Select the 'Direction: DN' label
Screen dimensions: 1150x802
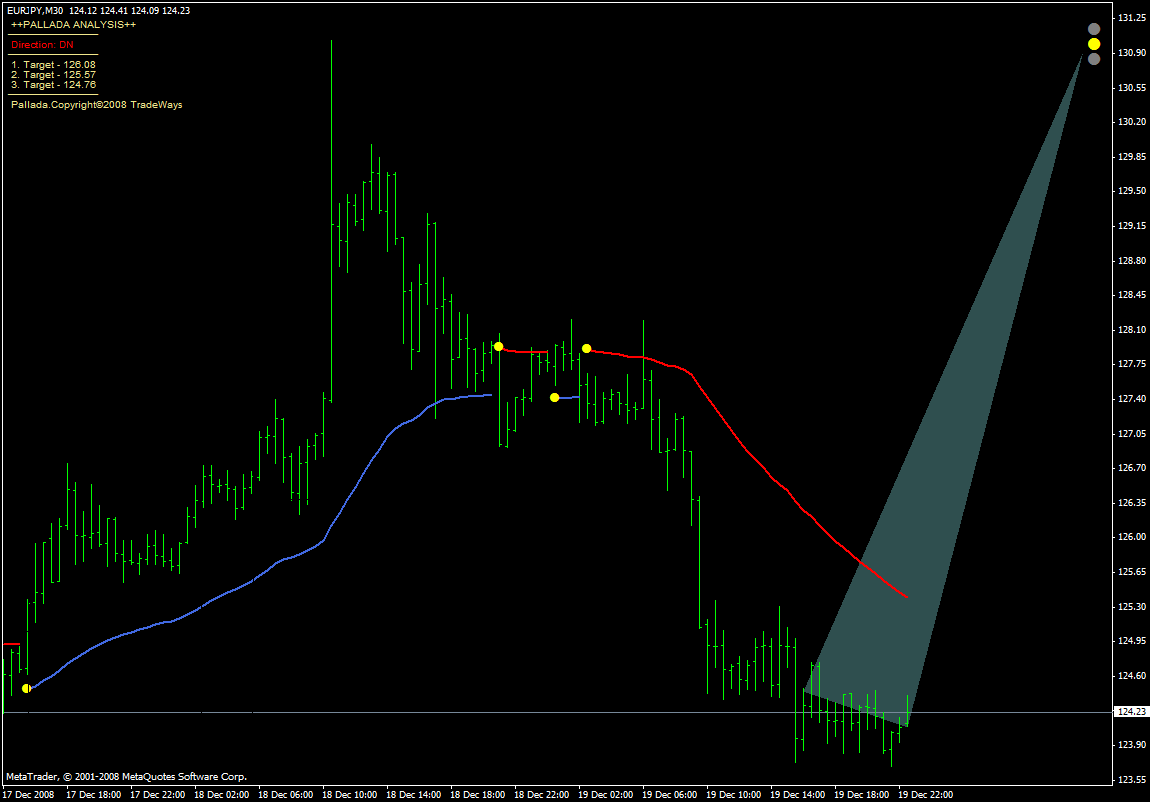pos(43,45)
